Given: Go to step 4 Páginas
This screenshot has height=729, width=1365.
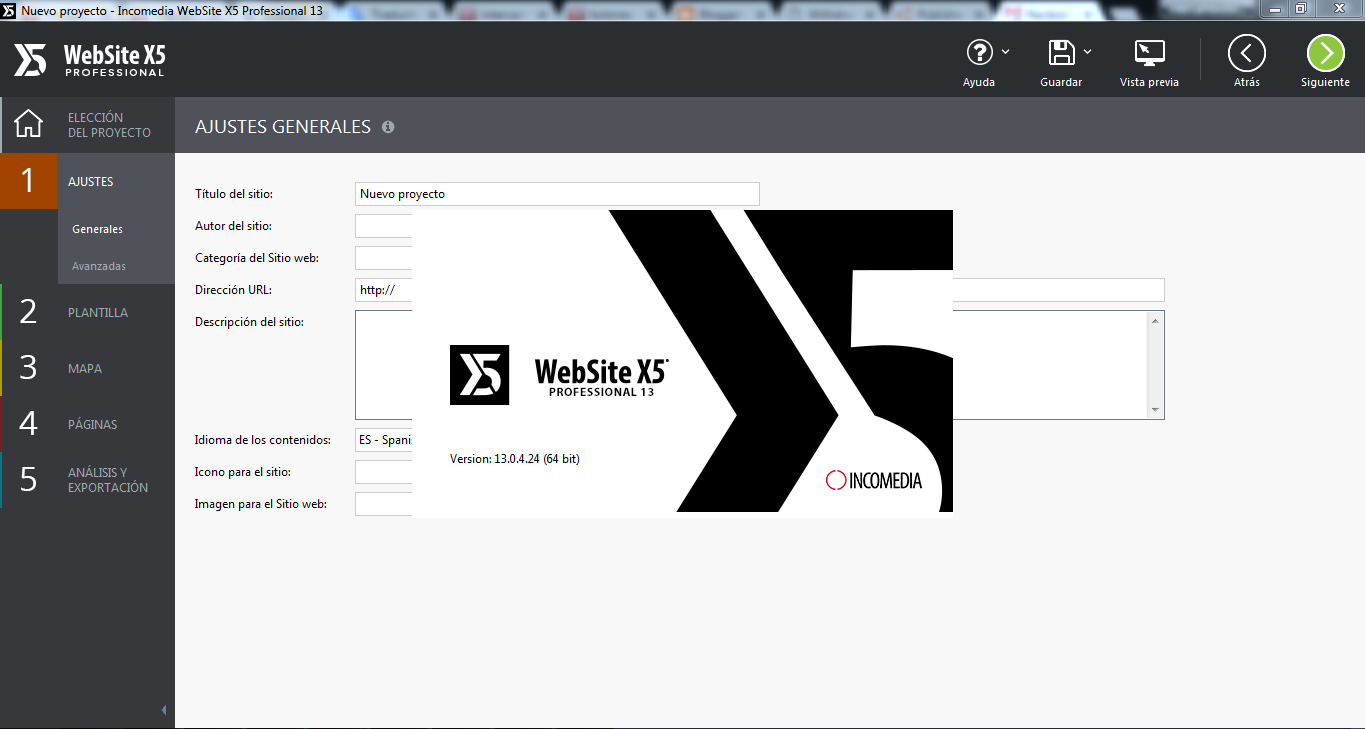Looking at the screenshot, I should coord(88,424).
